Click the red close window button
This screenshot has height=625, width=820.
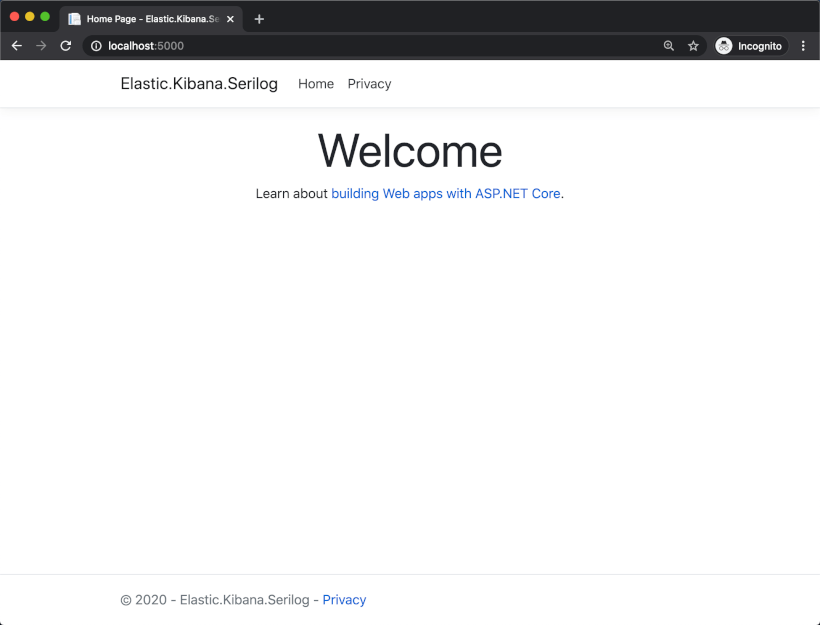[x=15, y=17]
